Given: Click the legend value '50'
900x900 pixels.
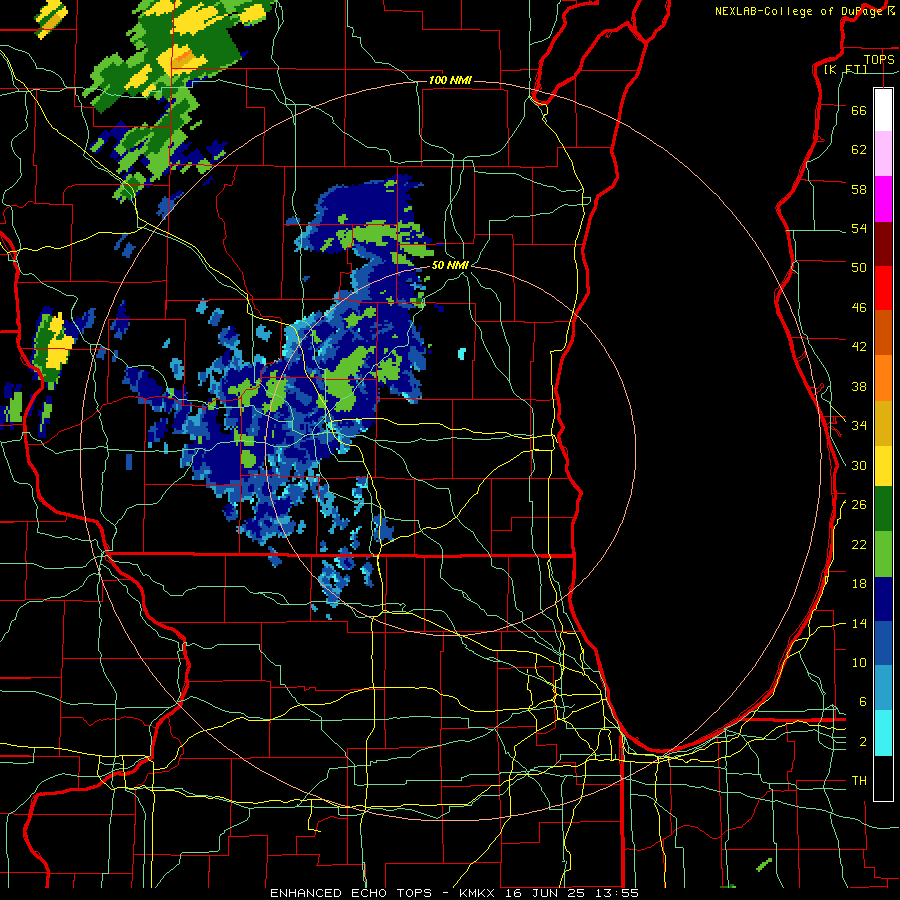Looking at the screenshot, I should pyautogui.click(x=859, y=268).
